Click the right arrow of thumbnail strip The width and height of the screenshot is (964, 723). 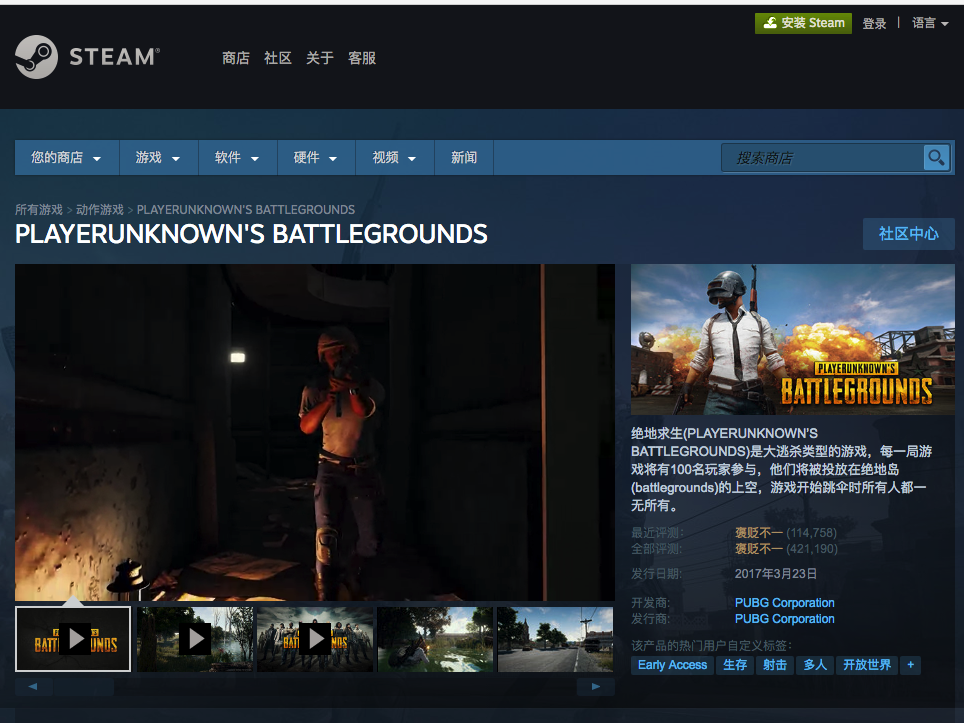596,686
